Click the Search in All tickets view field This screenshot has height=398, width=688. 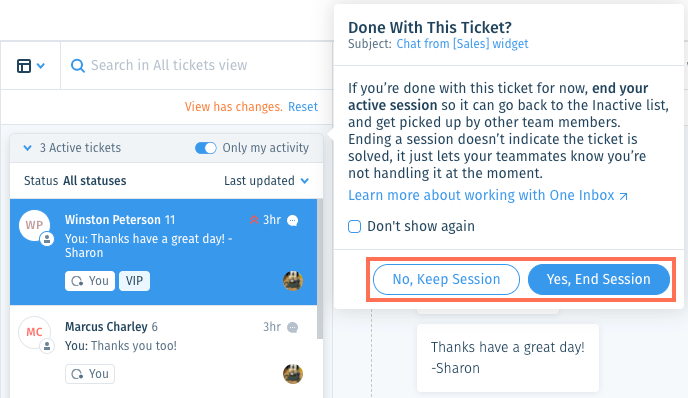197,66
